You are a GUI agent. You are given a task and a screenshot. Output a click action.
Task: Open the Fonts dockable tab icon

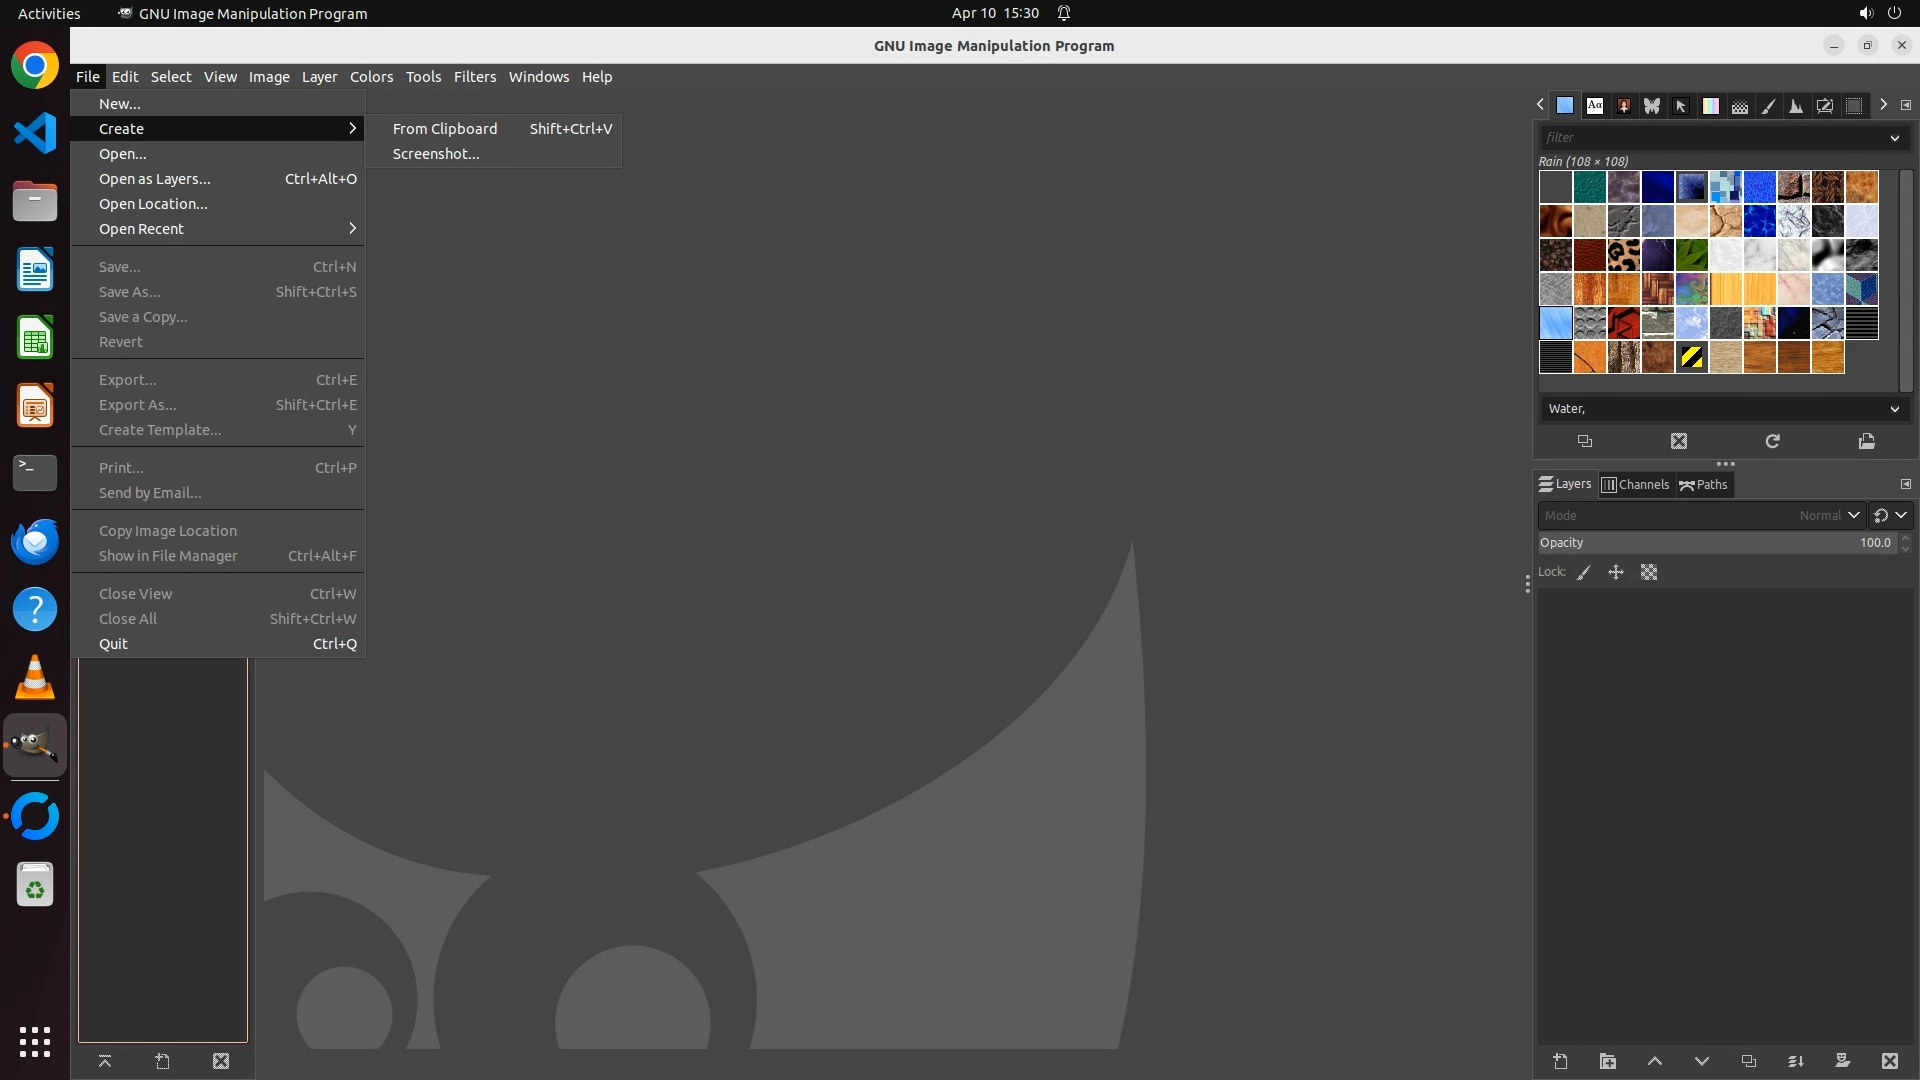1595,105
